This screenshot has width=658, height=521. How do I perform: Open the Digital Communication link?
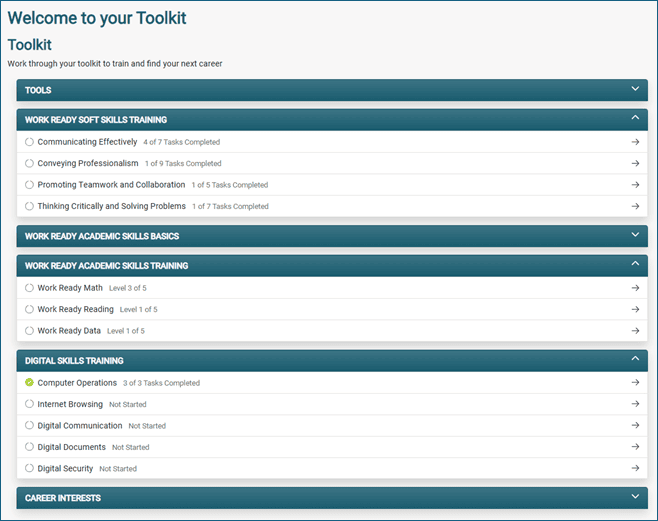(x=80, y=425)
